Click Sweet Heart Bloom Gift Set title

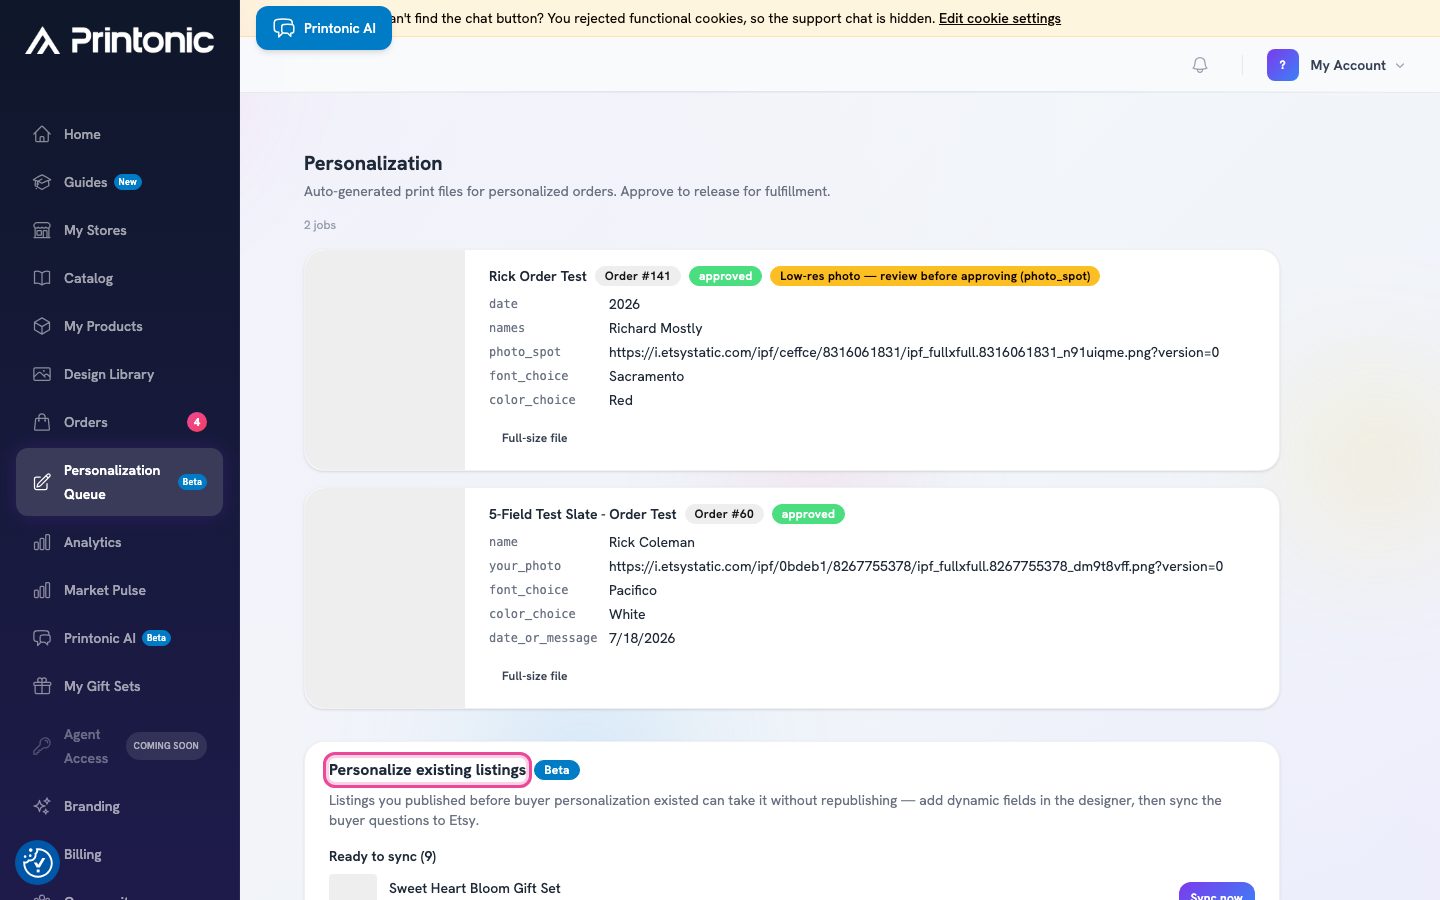[x=474, y=888]
